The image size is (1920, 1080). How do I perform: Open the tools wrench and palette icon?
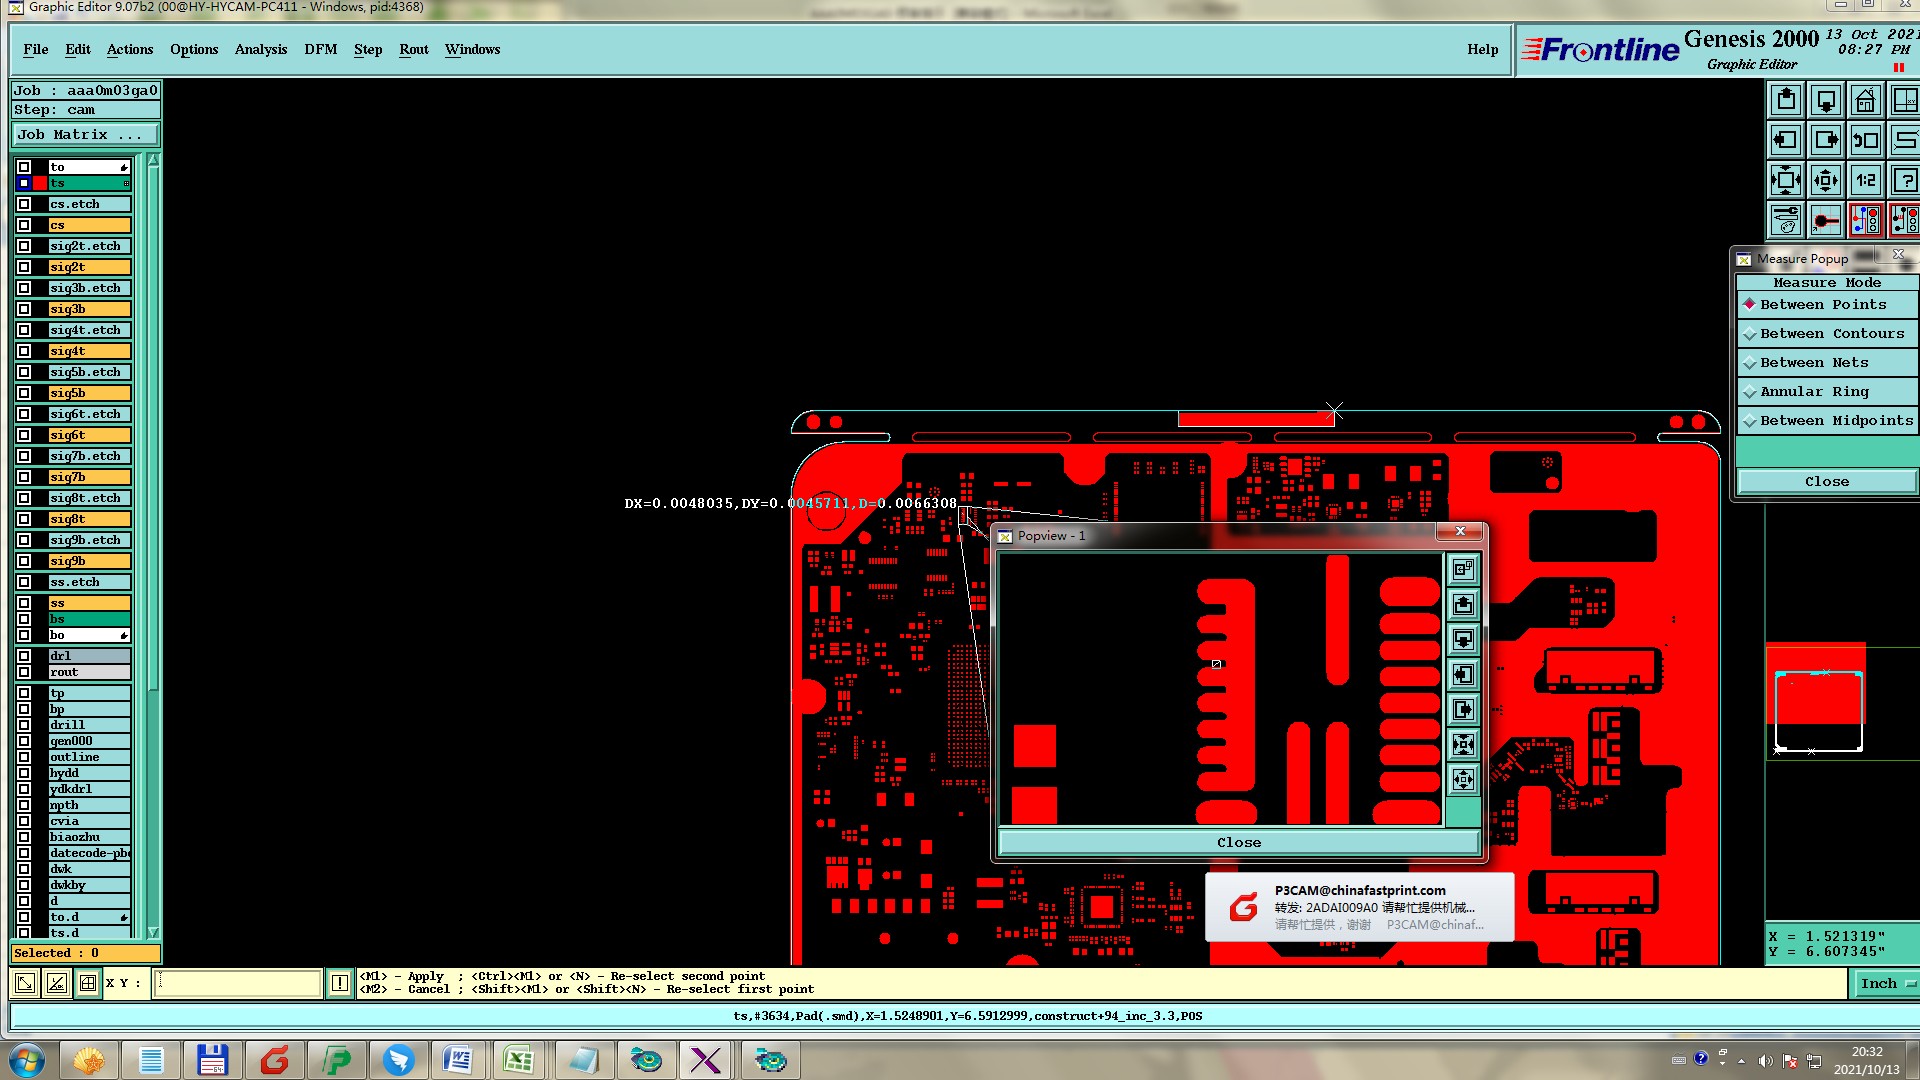tap(1786, 220)
